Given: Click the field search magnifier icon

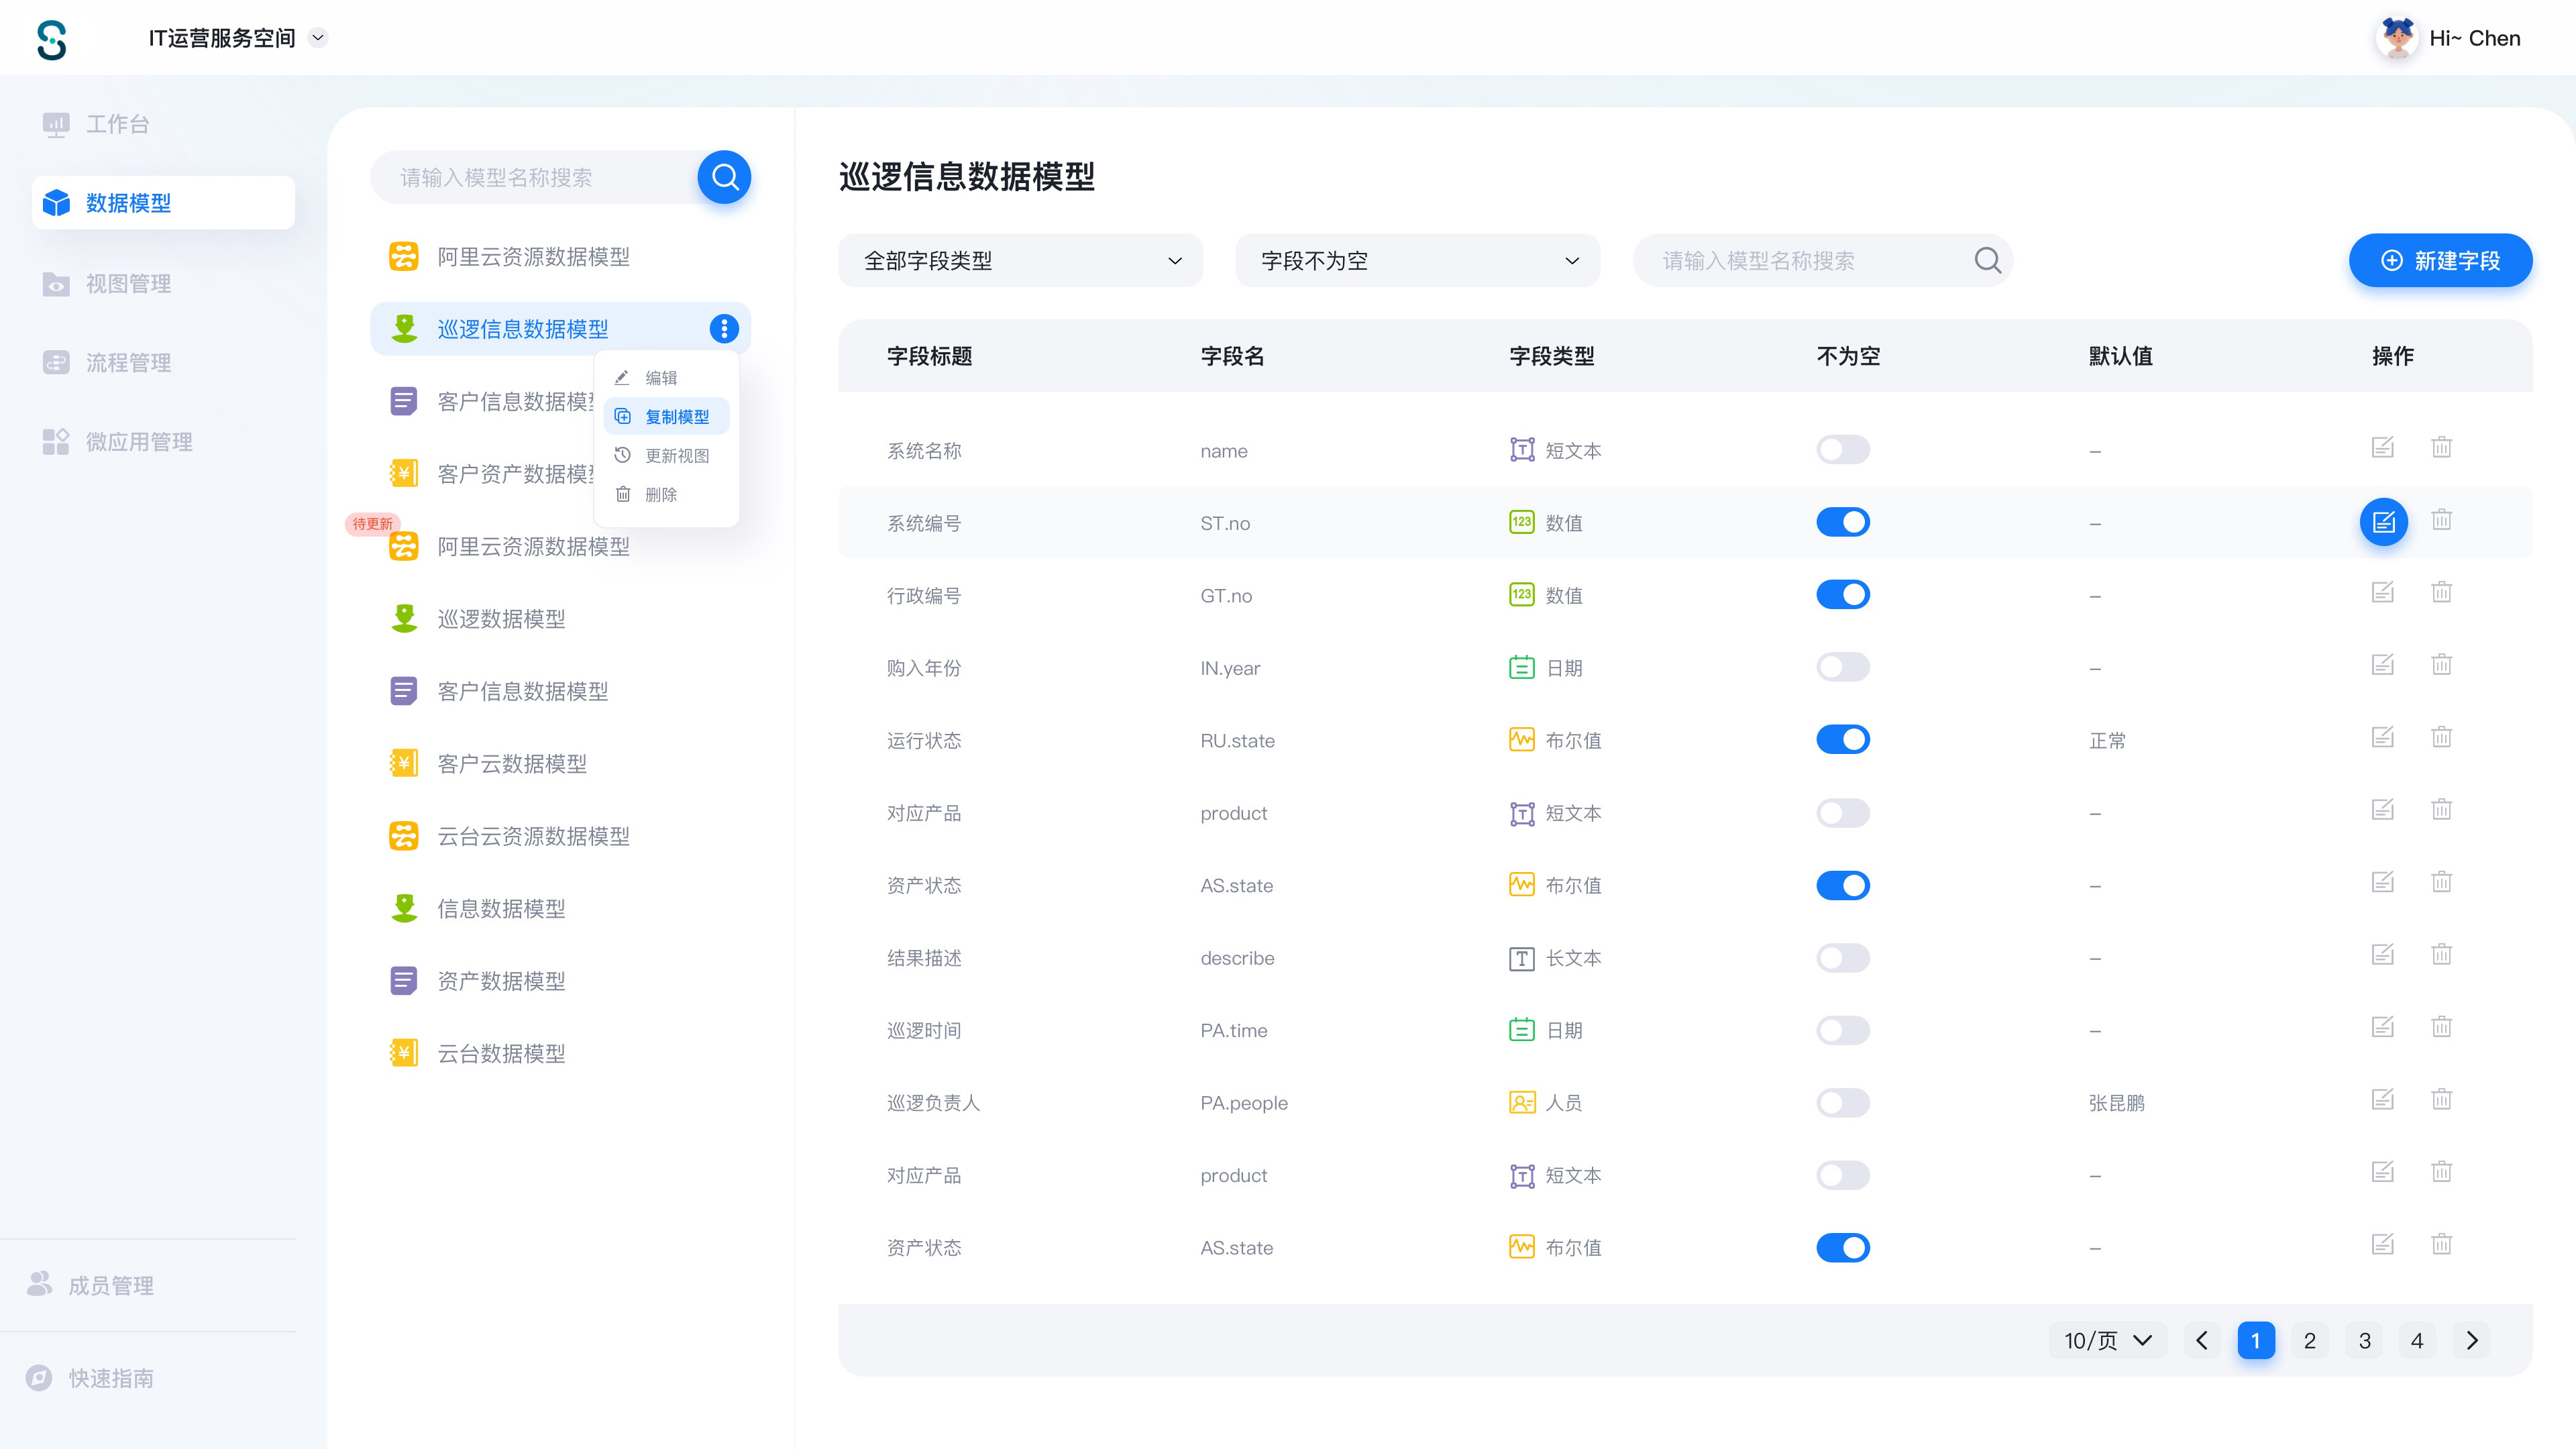Looking at the screenshot, I should (x=1987, y=260).
